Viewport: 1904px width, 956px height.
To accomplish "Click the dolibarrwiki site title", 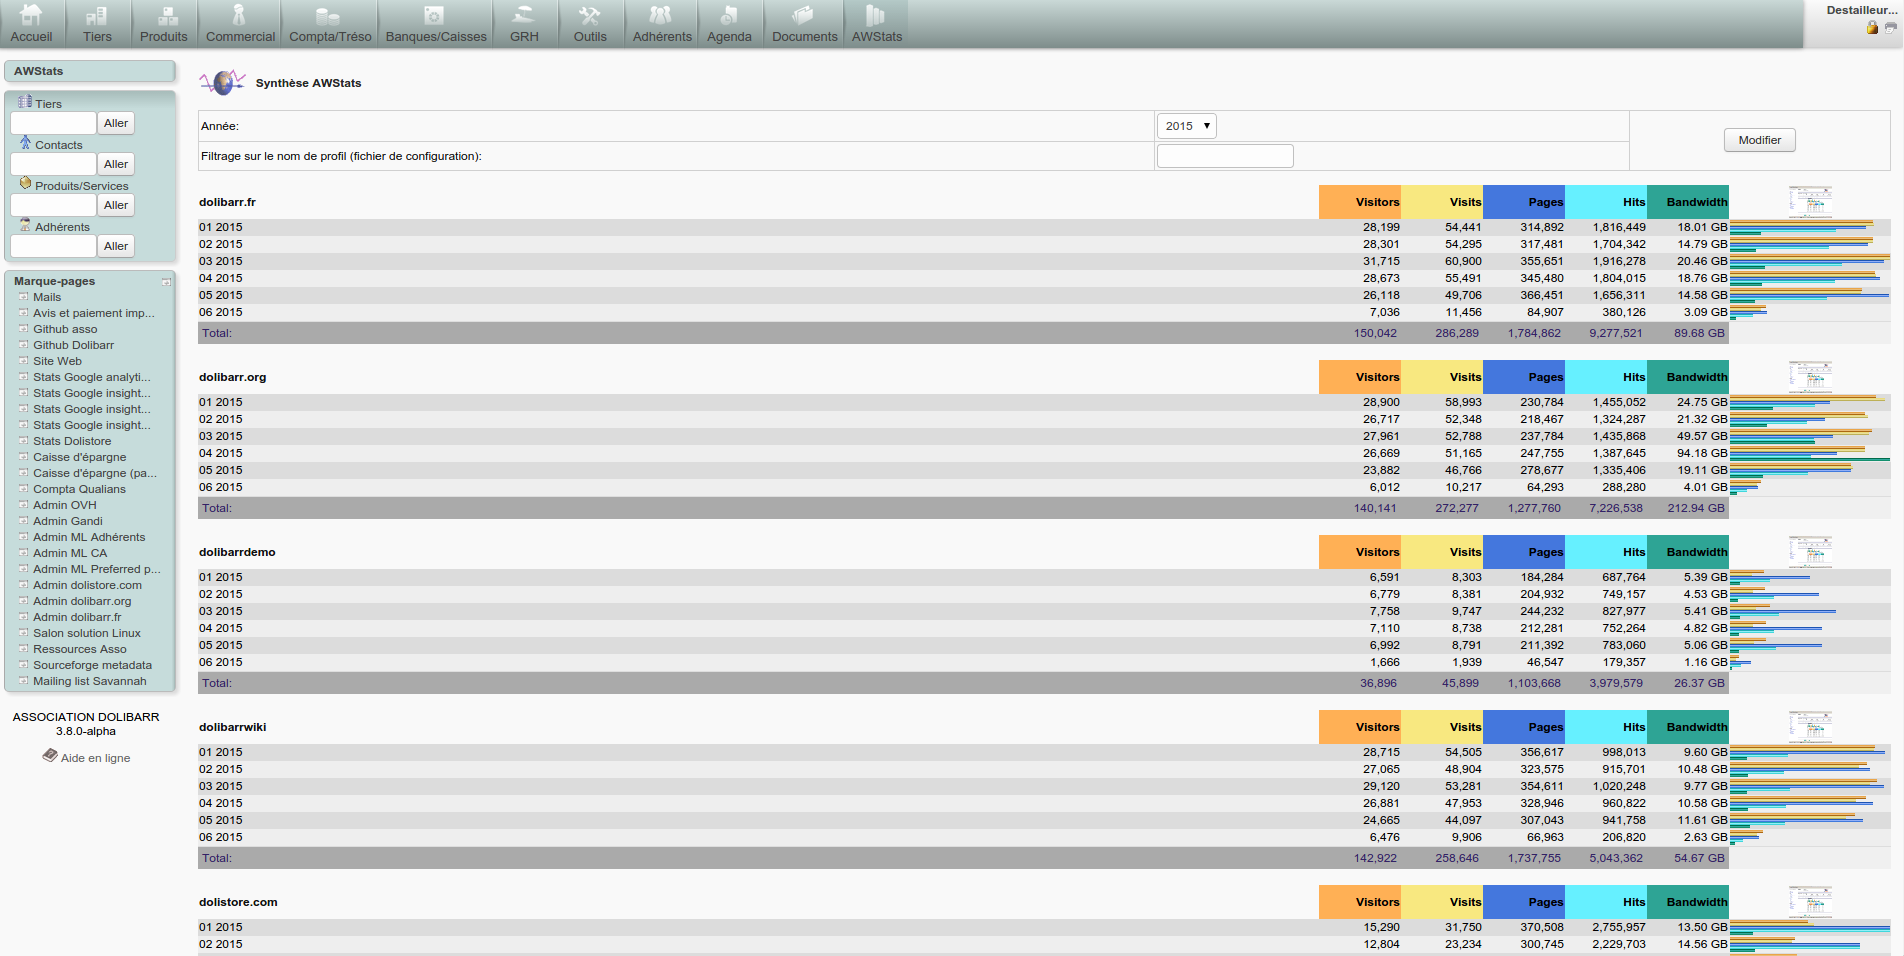I will coord(233,727).
